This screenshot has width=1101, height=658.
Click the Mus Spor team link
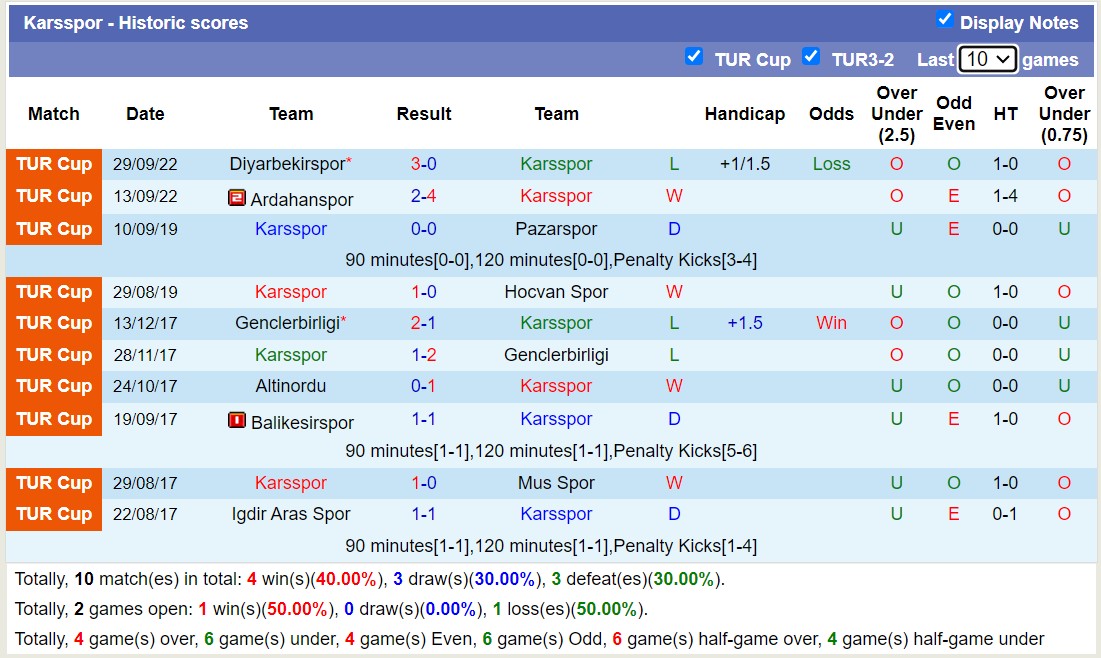(556, 482)
